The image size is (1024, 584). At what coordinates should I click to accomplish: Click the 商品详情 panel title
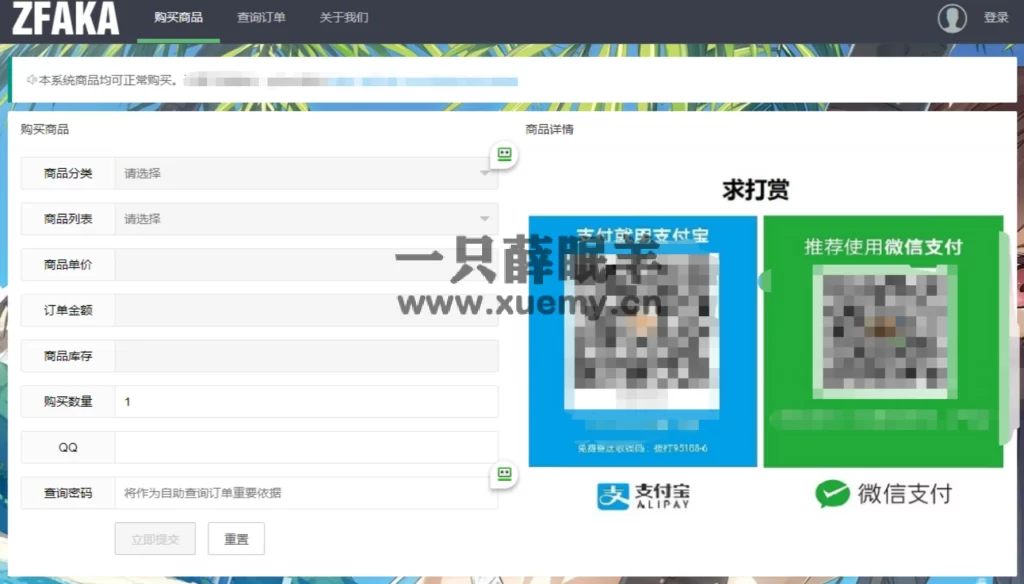point(549,129)
